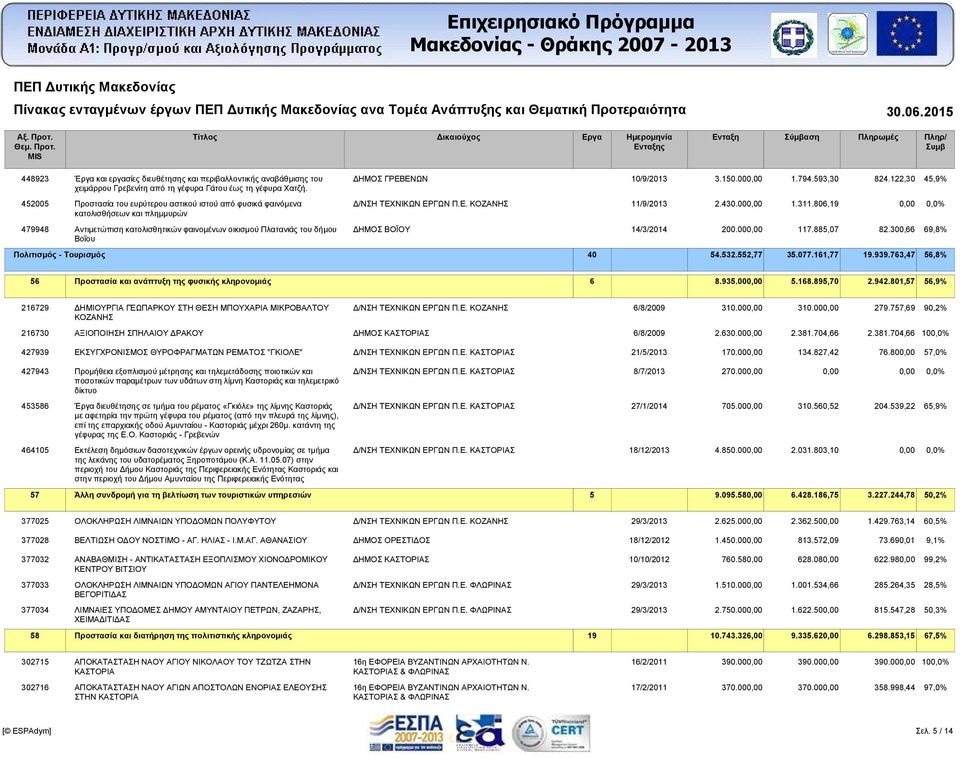Click the report date 30.06.2015
The image size is (960, 758).
point(920,111)
